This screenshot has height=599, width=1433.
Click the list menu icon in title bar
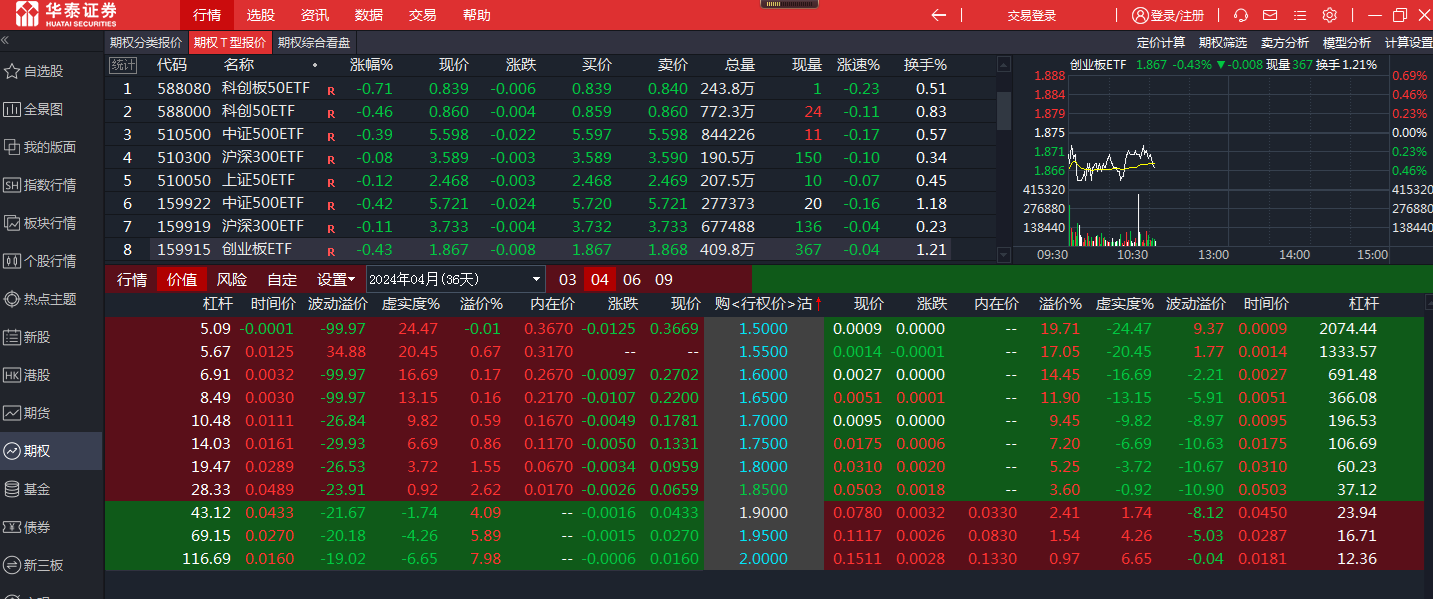[1300, 15]
